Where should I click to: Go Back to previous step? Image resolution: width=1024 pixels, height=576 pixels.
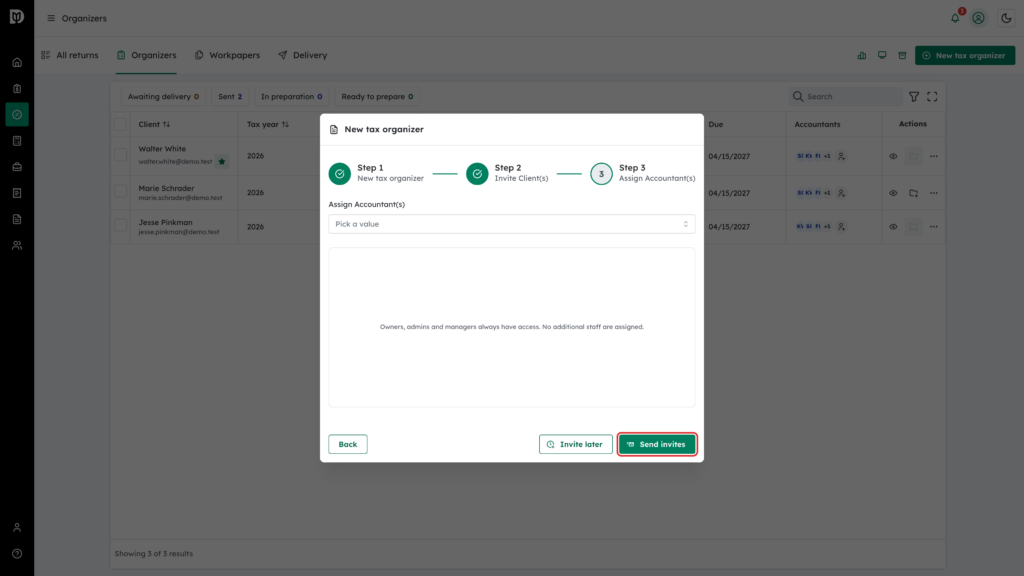347,444
